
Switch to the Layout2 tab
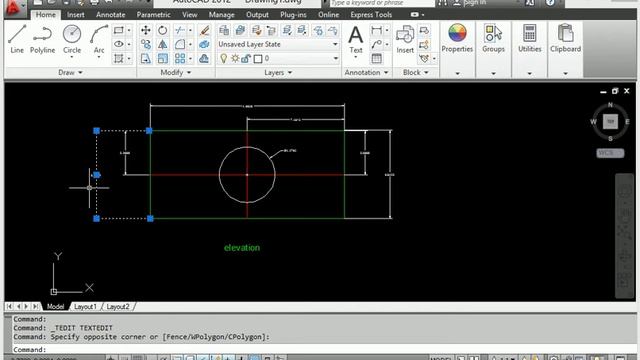pyautogui.click(x=118, y=307)
